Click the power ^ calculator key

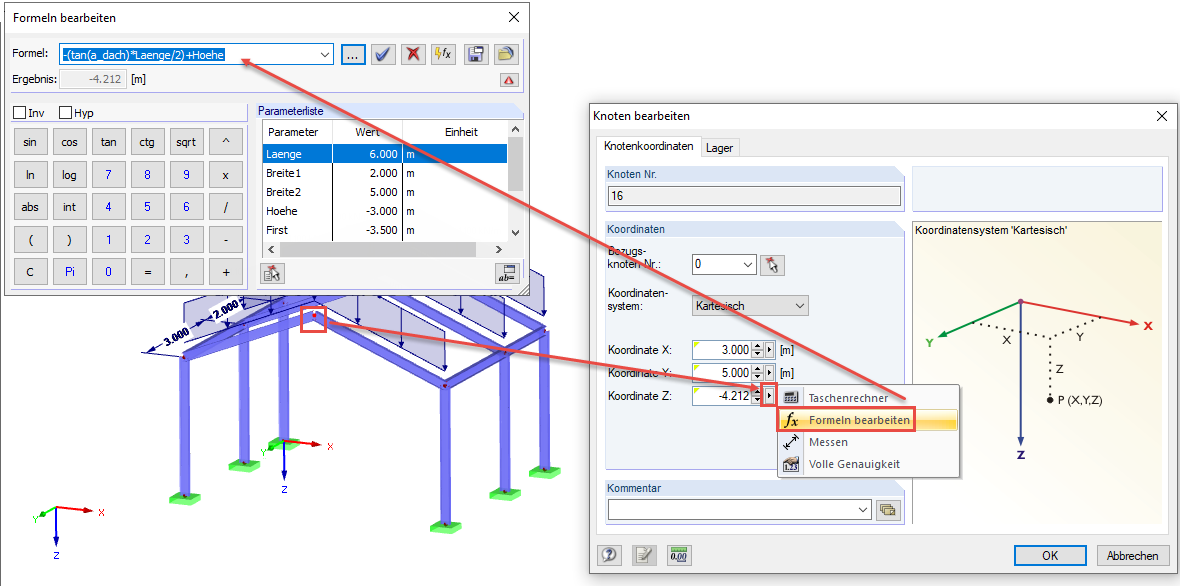point(225,141)
